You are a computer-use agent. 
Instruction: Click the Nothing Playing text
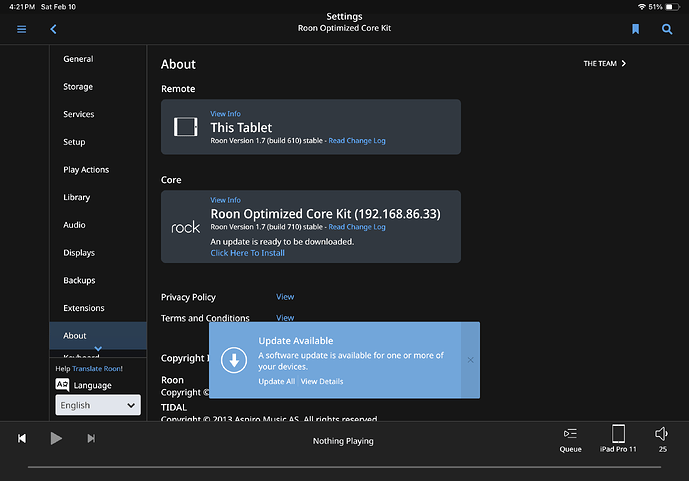(343, 441)
